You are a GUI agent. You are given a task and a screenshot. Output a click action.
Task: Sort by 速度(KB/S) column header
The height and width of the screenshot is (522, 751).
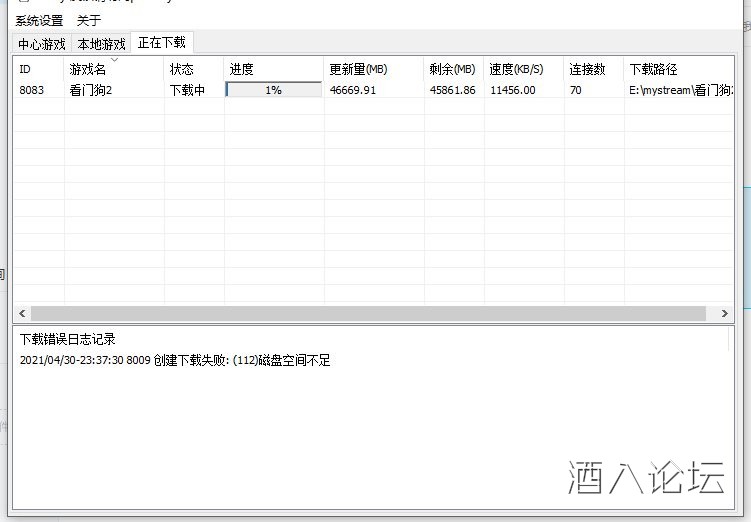tap(523, 69)
